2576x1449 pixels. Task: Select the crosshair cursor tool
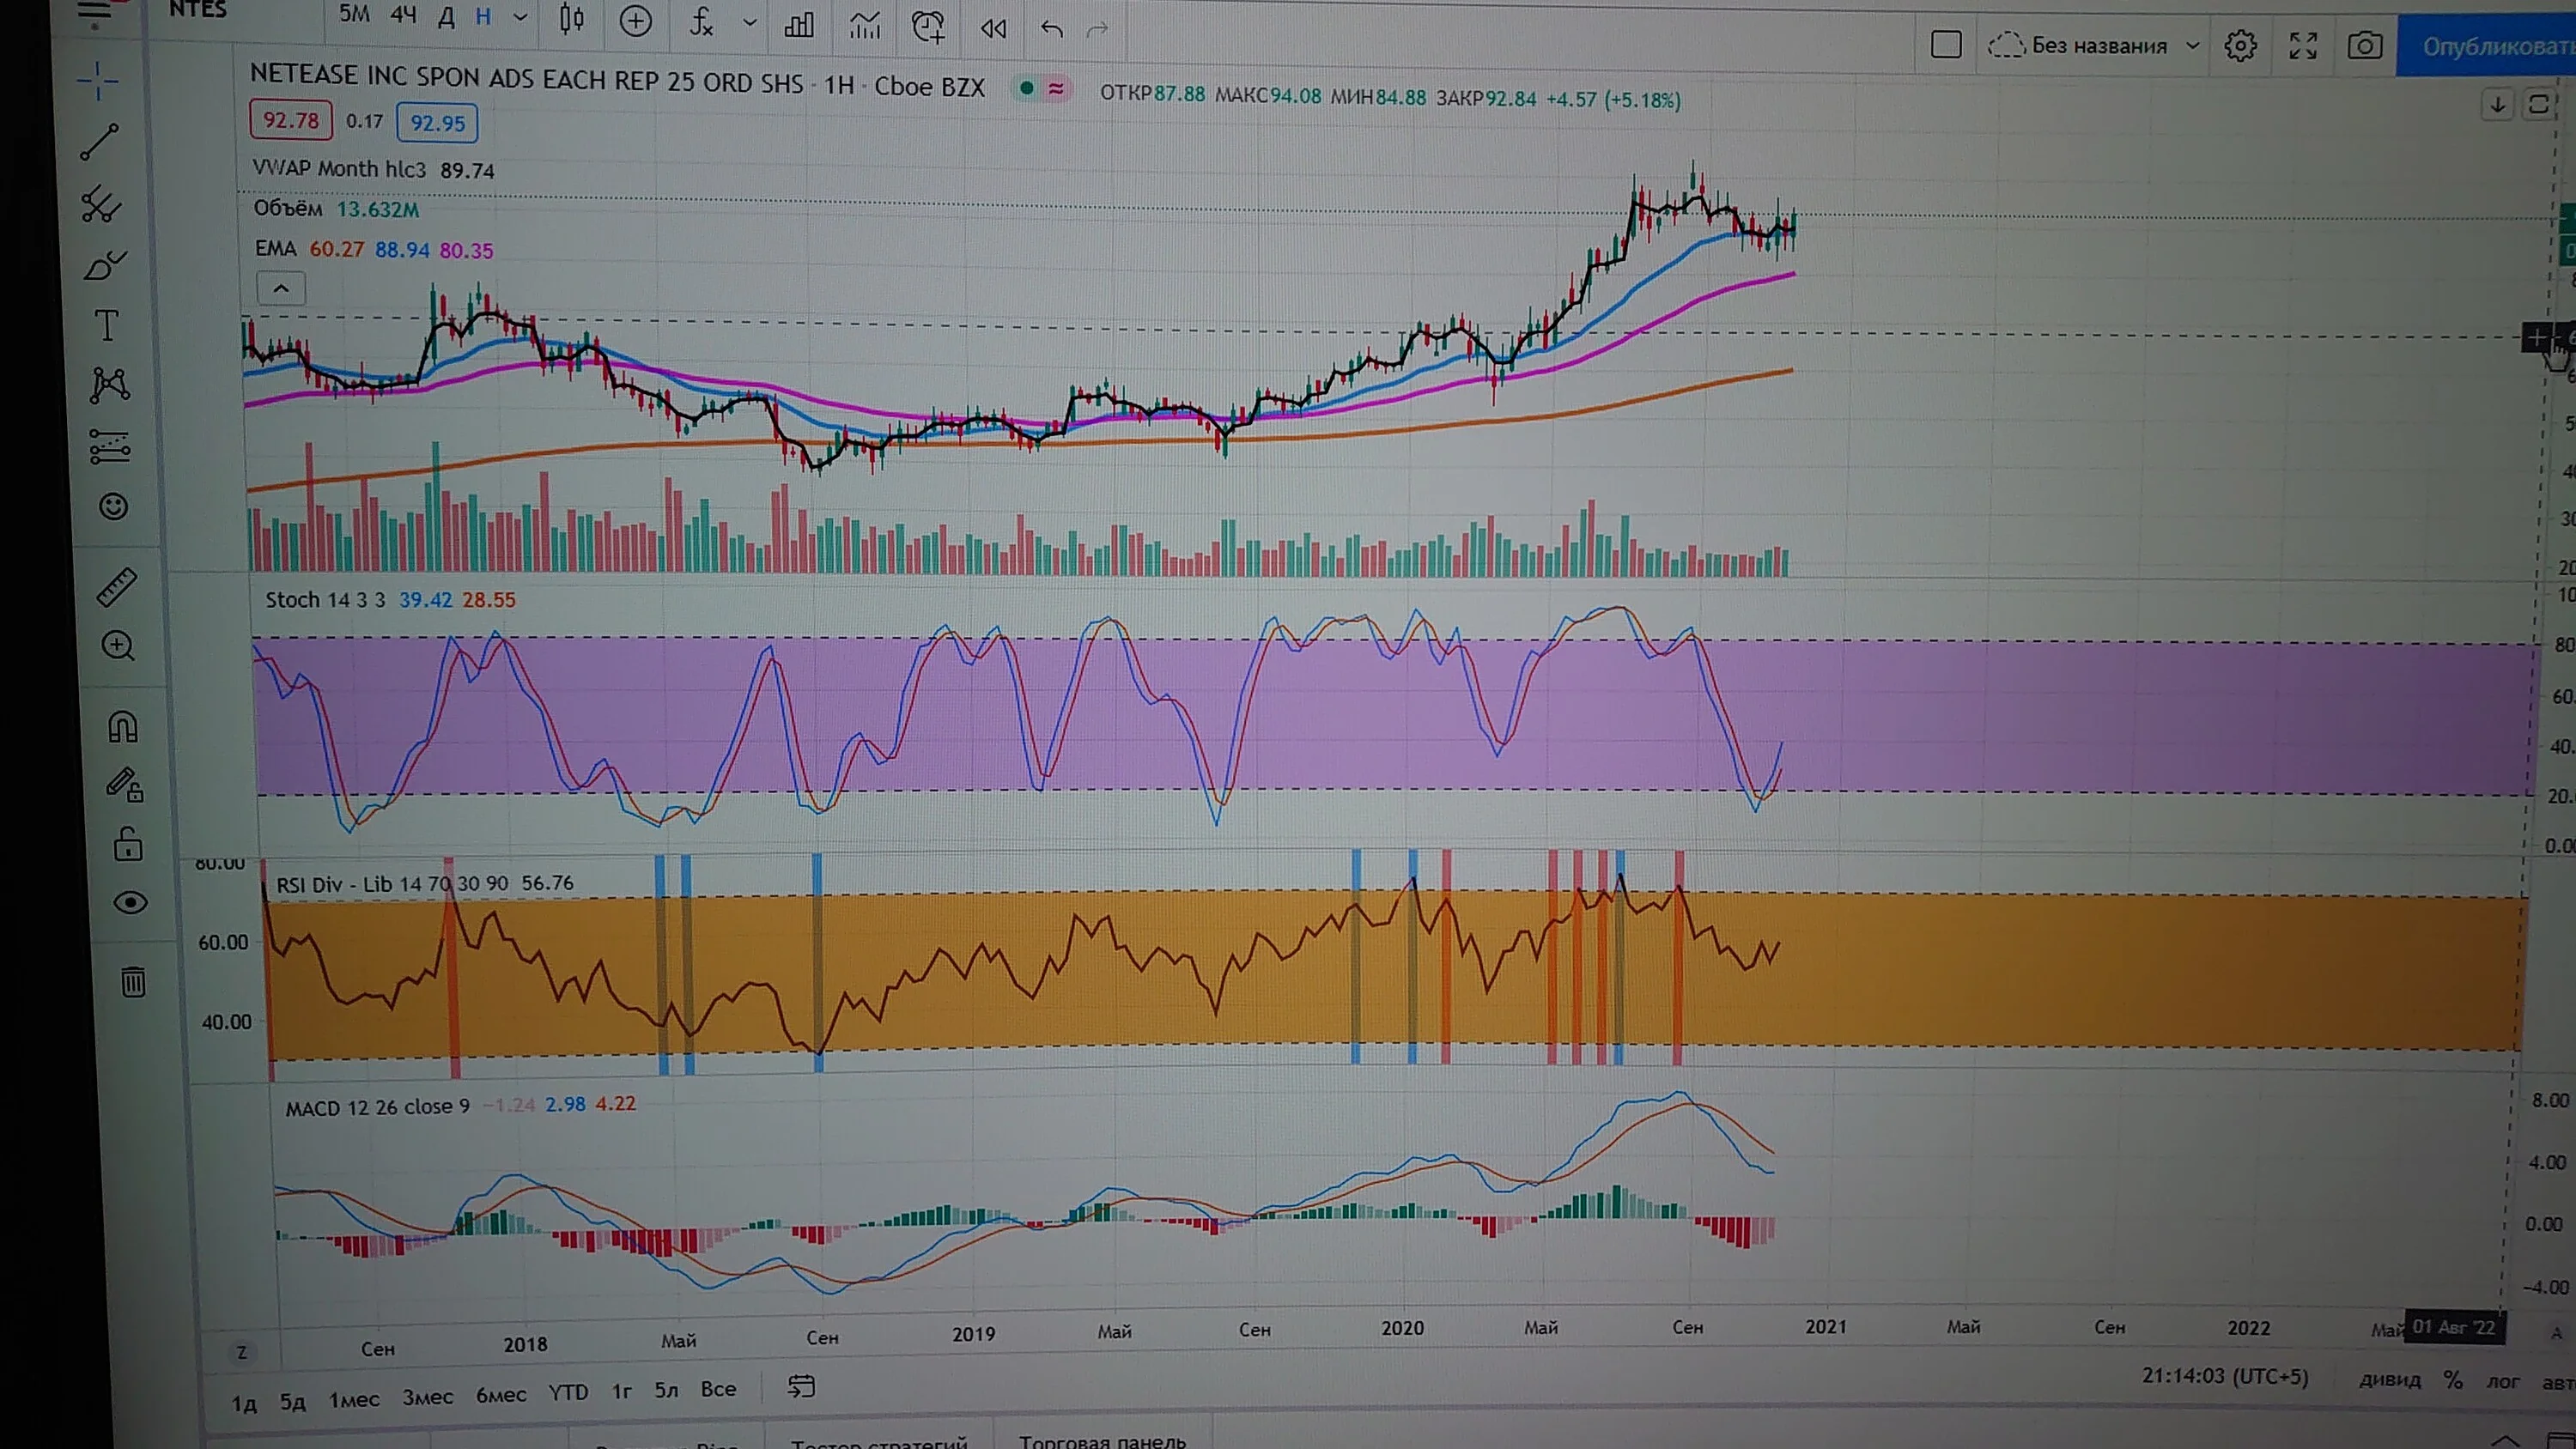(x=98, y=81)
